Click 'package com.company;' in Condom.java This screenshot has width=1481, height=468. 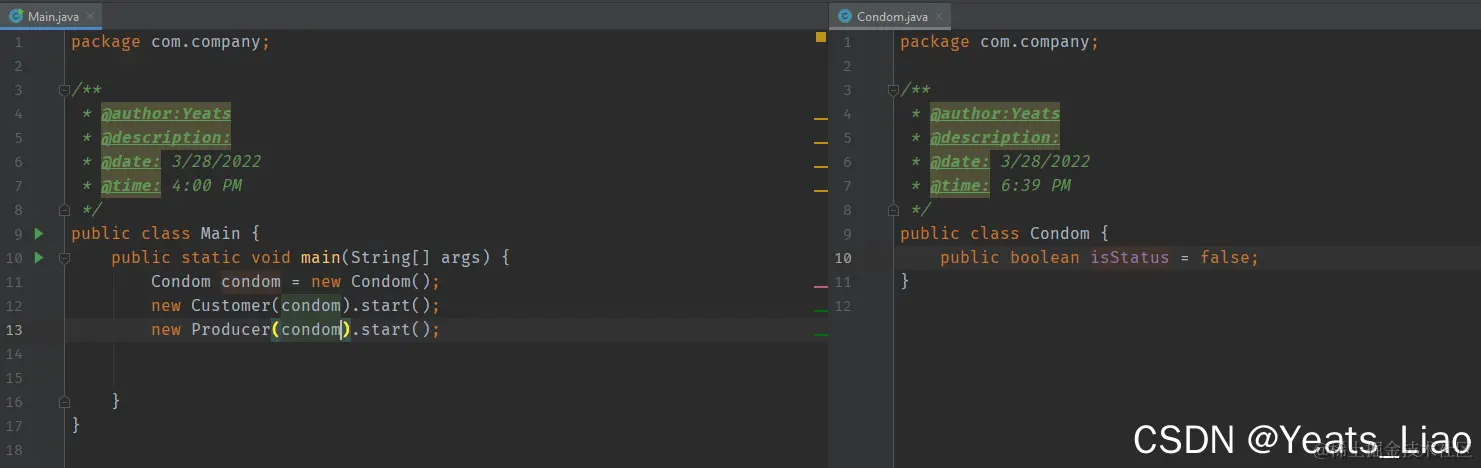[x=999, y=41]
